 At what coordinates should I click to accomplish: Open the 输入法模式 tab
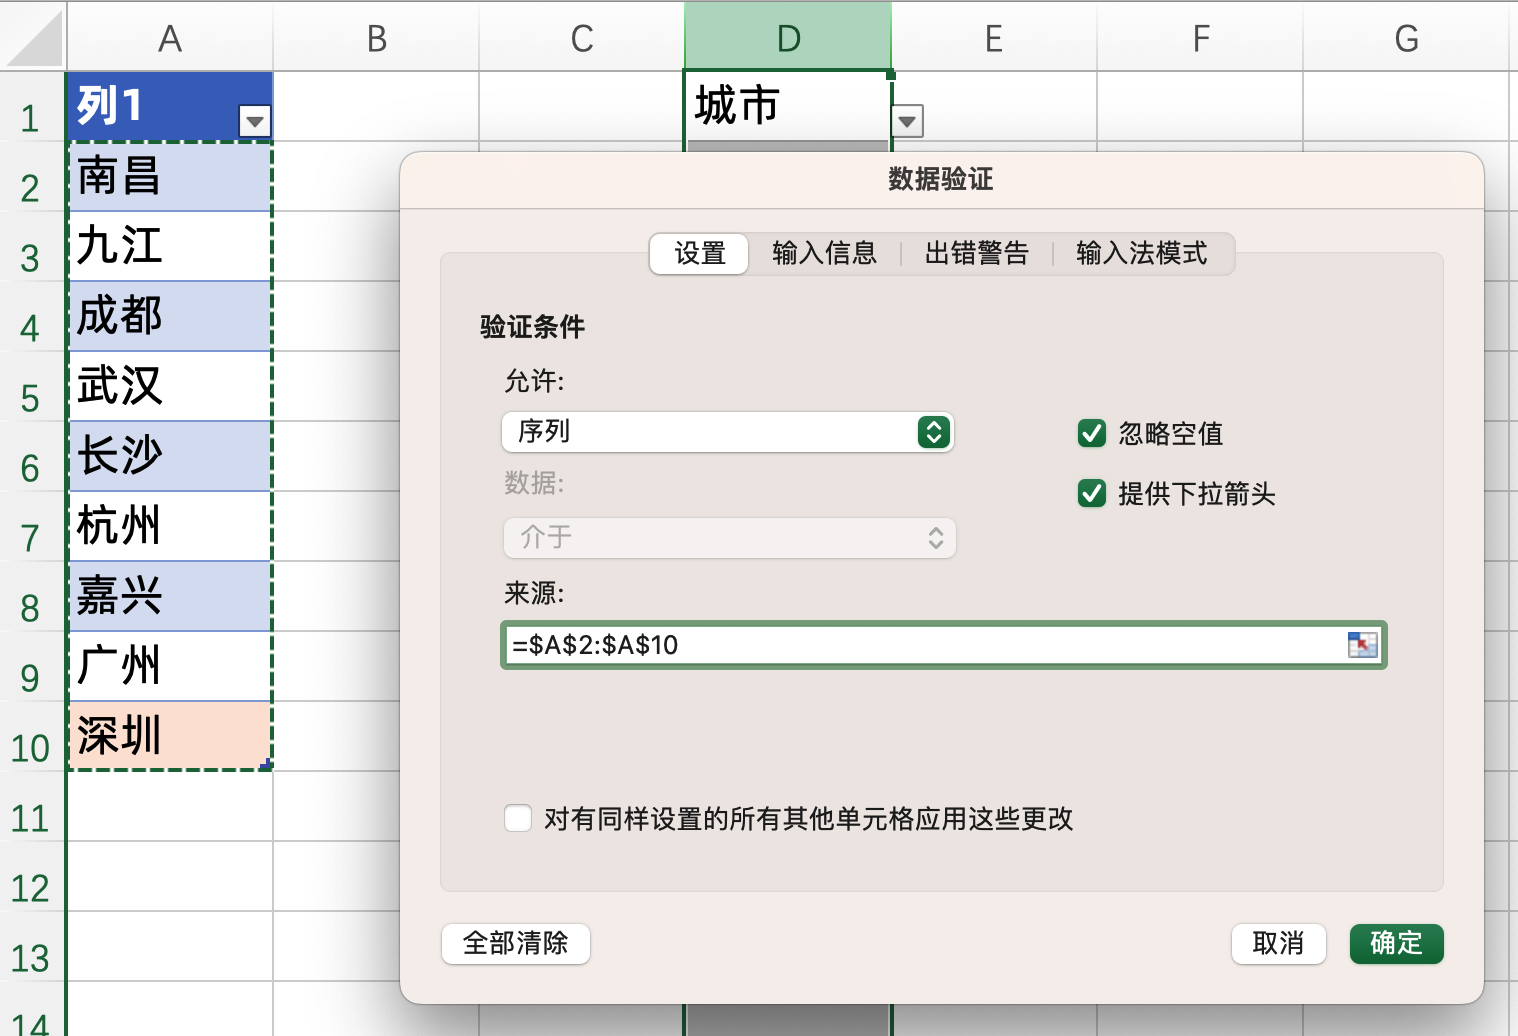point(1143,253)
